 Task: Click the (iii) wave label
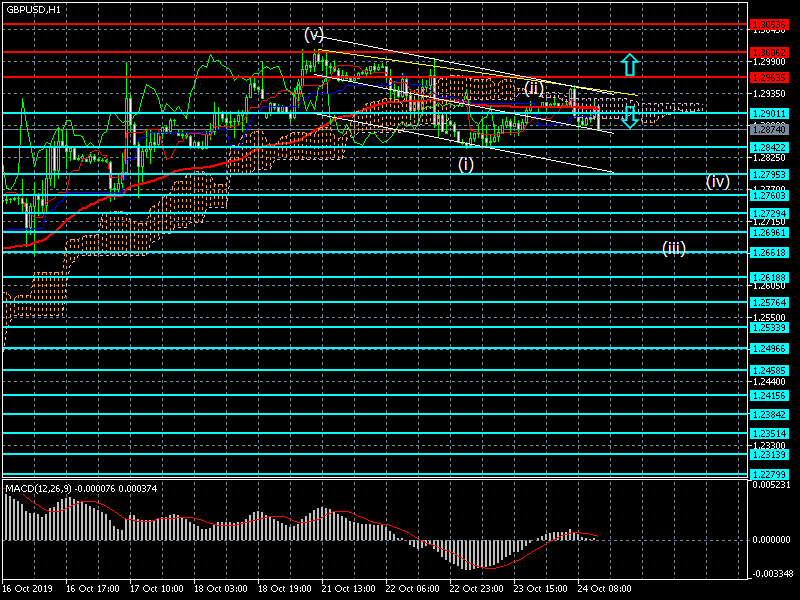(x=673, y=248)
